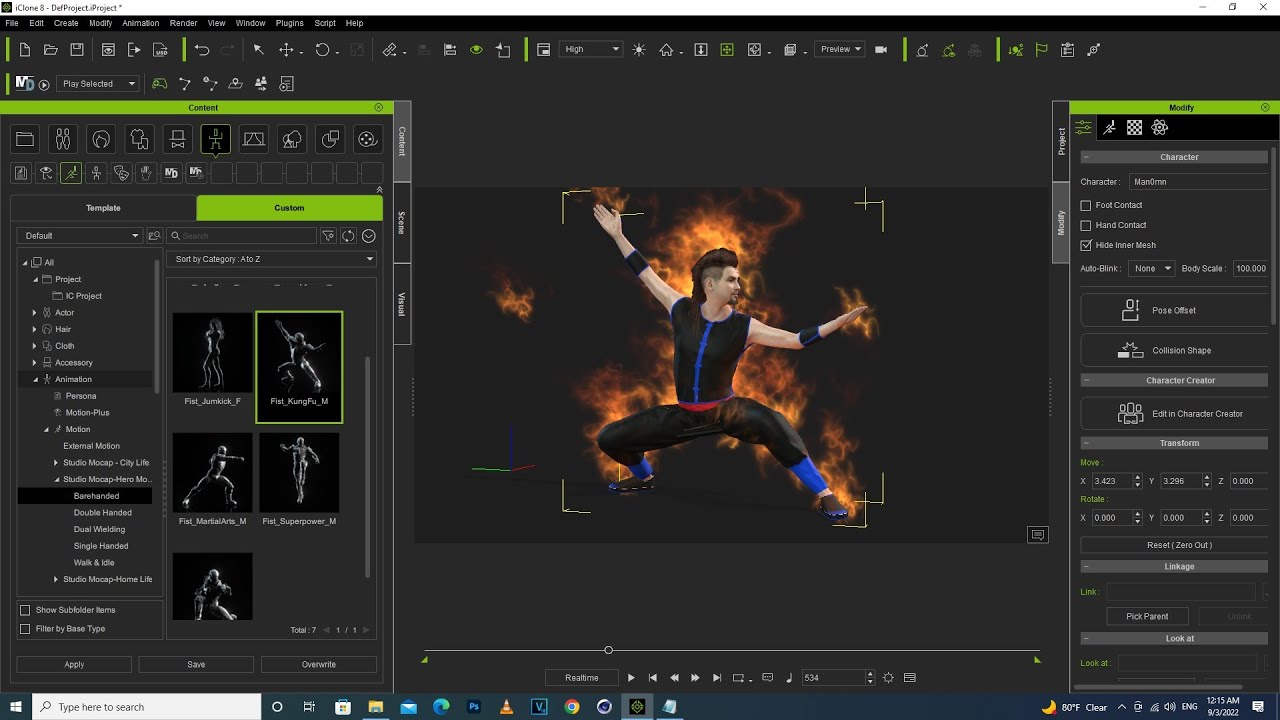1280x720 pixels.
Task: Switch to the Scene side tab
Action: point(402,223)
